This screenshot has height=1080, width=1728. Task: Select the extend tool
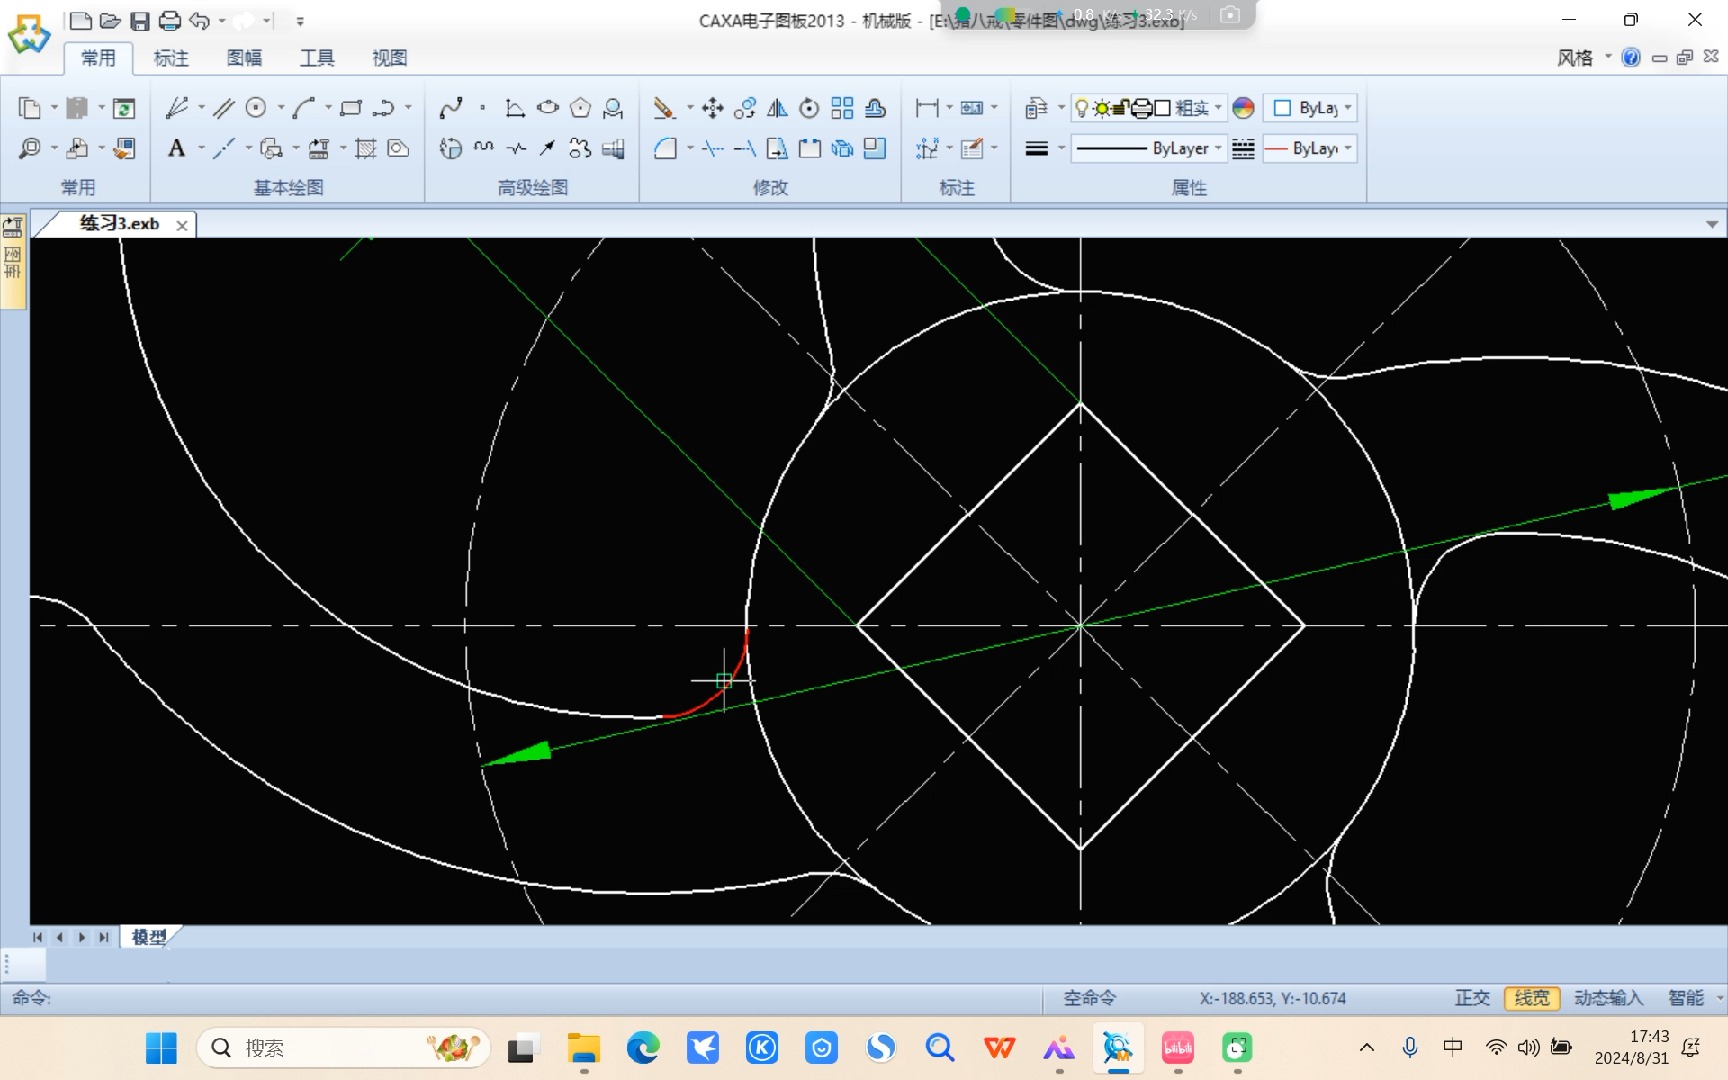745,148
